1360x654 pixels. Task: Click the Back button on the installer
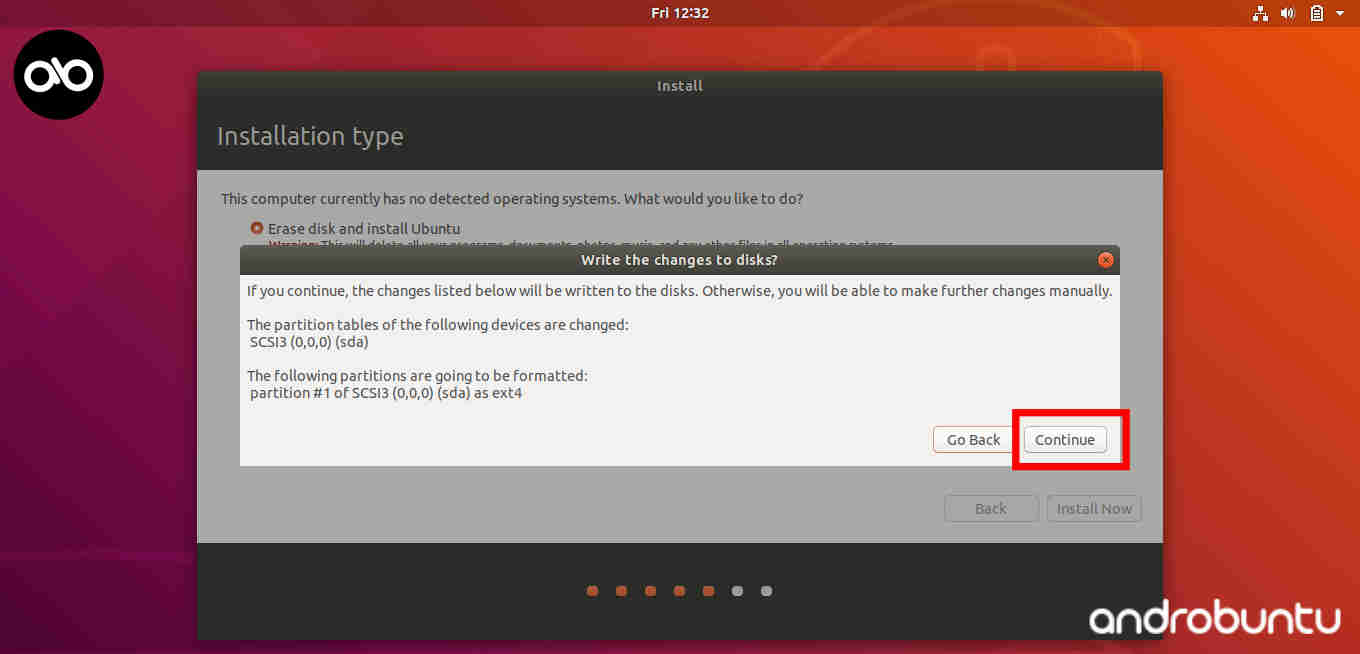991,508
